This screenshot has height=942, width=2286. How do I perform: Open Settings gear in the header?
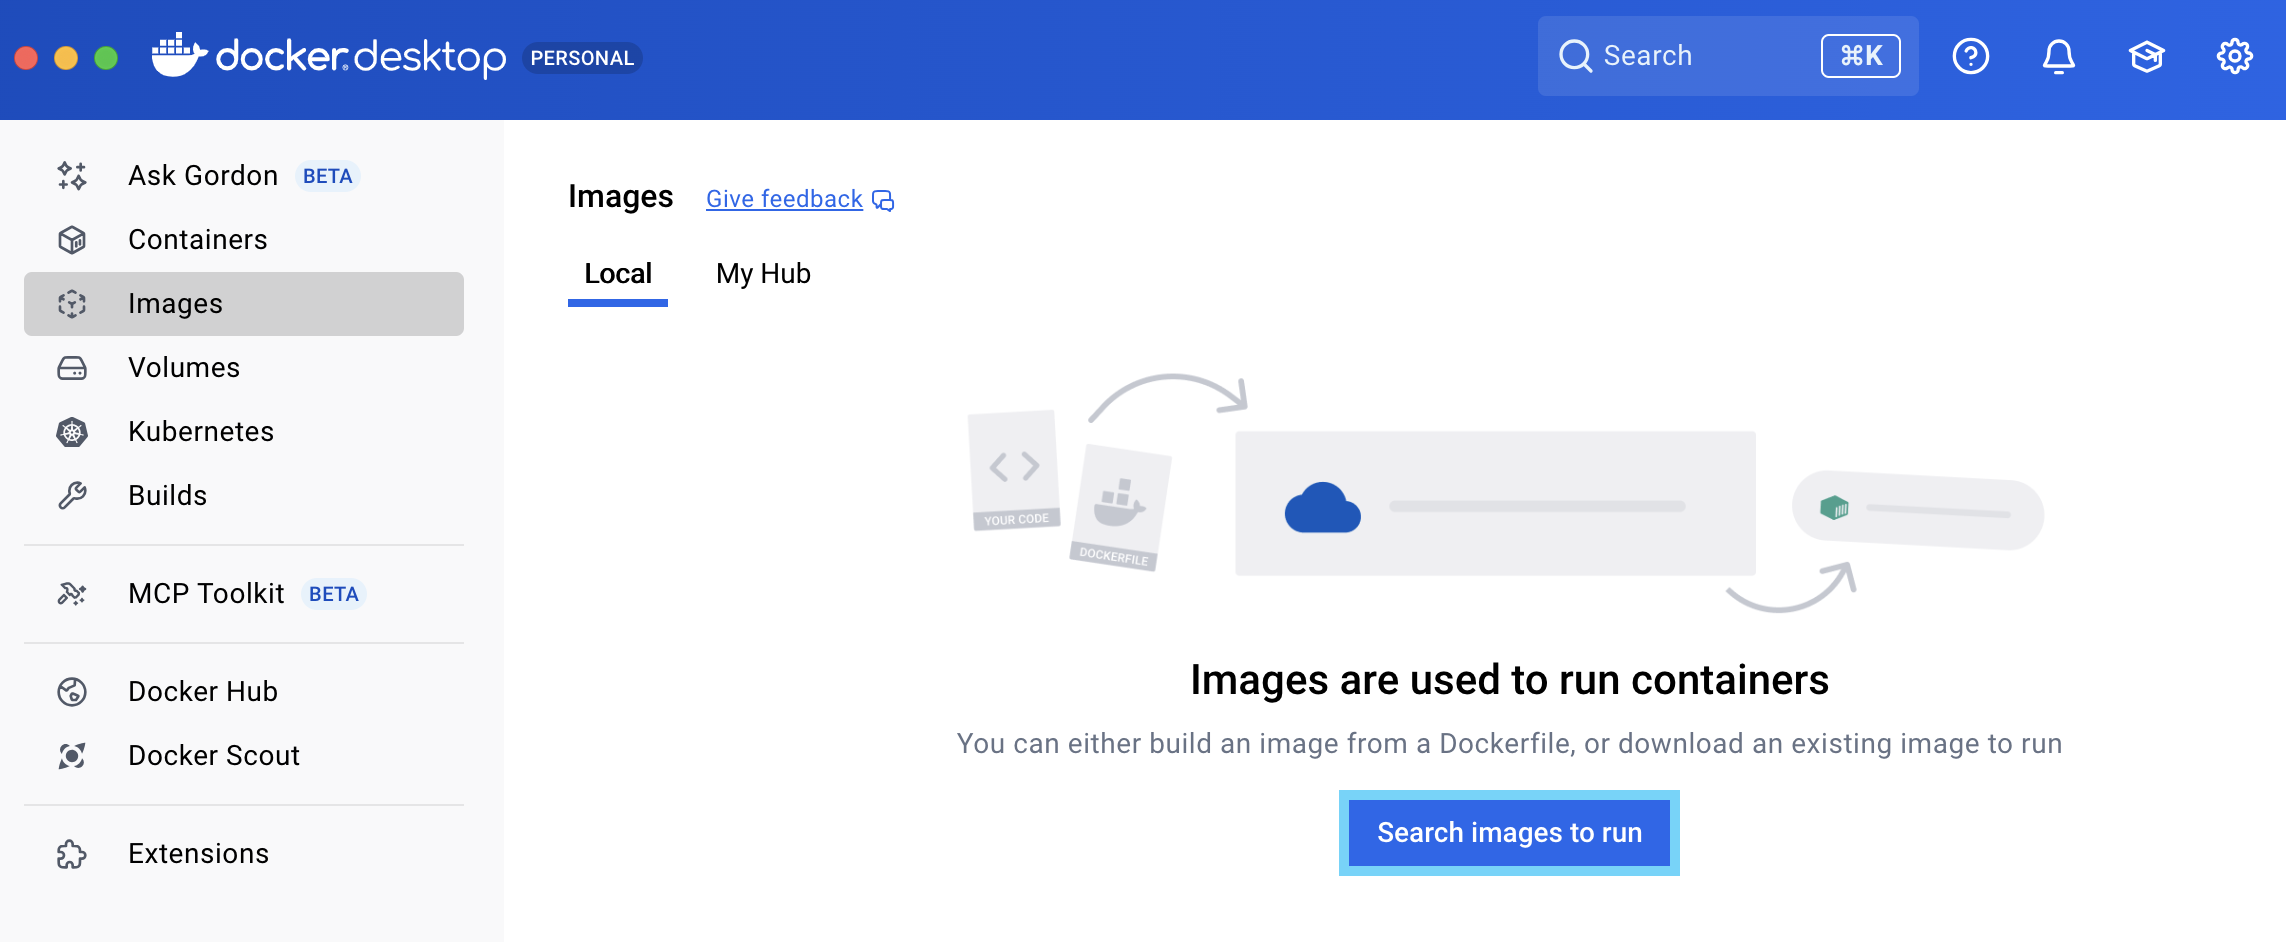(2234, 56)
